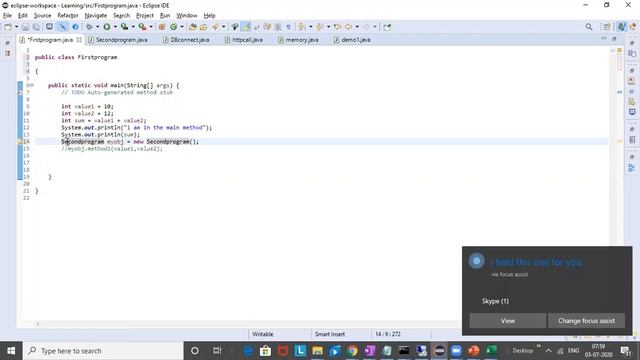This screenshot has width=640, height=360.
Task: Open the Run dropdown arrow
Action: (115, 27)
